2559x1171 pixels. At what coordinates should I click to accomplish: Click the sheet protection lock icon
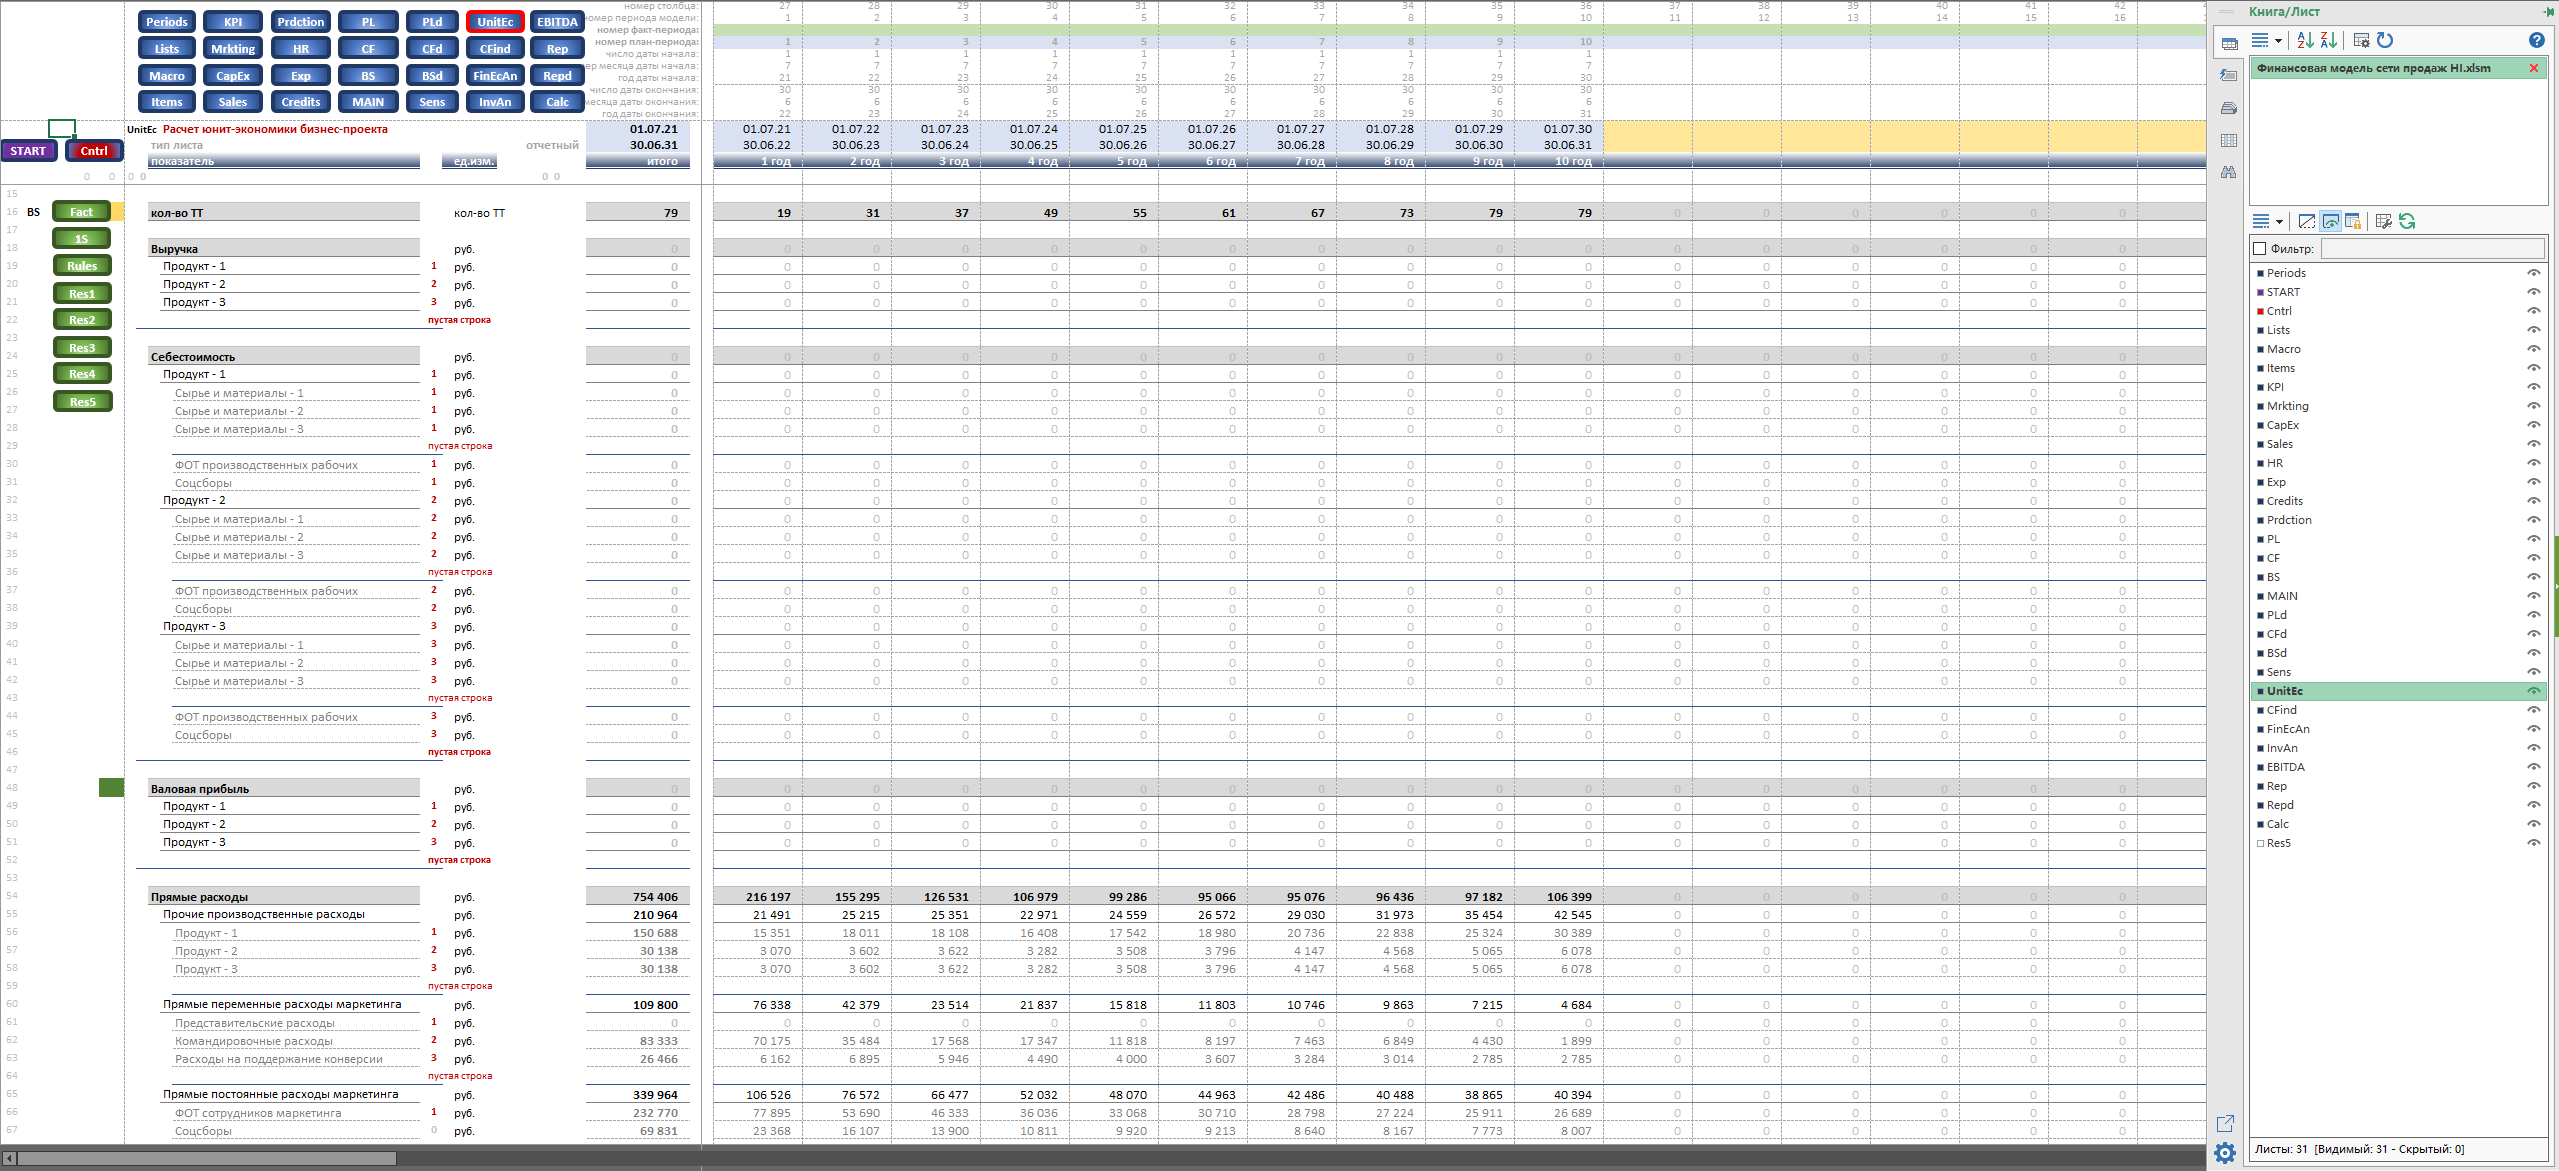tap(2353, 221)
